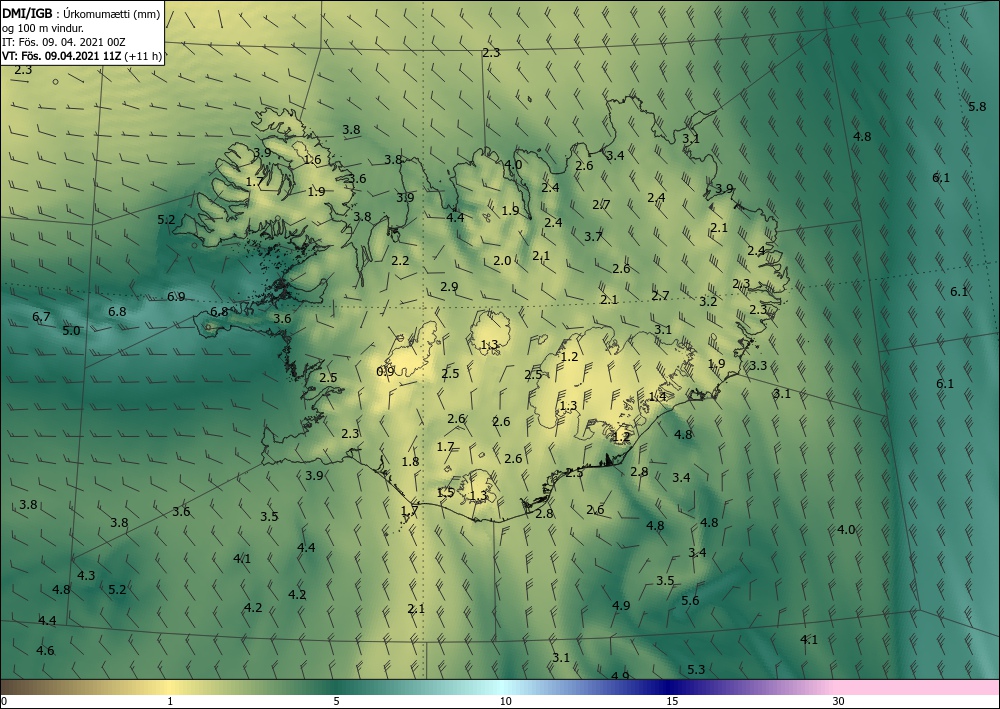Click the '3.7' value on the map
Image resolution: width=1000 pixels, height=709 pixels.
[x=593, y=237]
